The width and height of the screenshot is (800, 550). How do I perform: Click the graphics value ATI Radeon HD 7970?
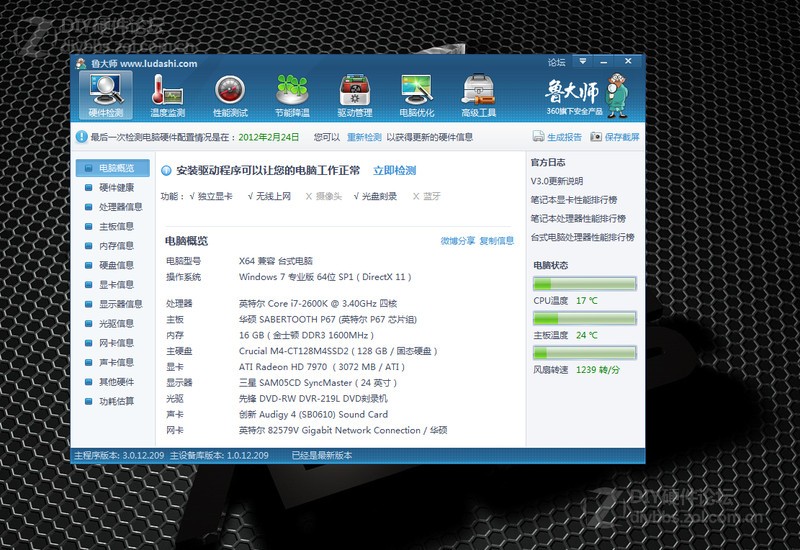pos(321,367)
